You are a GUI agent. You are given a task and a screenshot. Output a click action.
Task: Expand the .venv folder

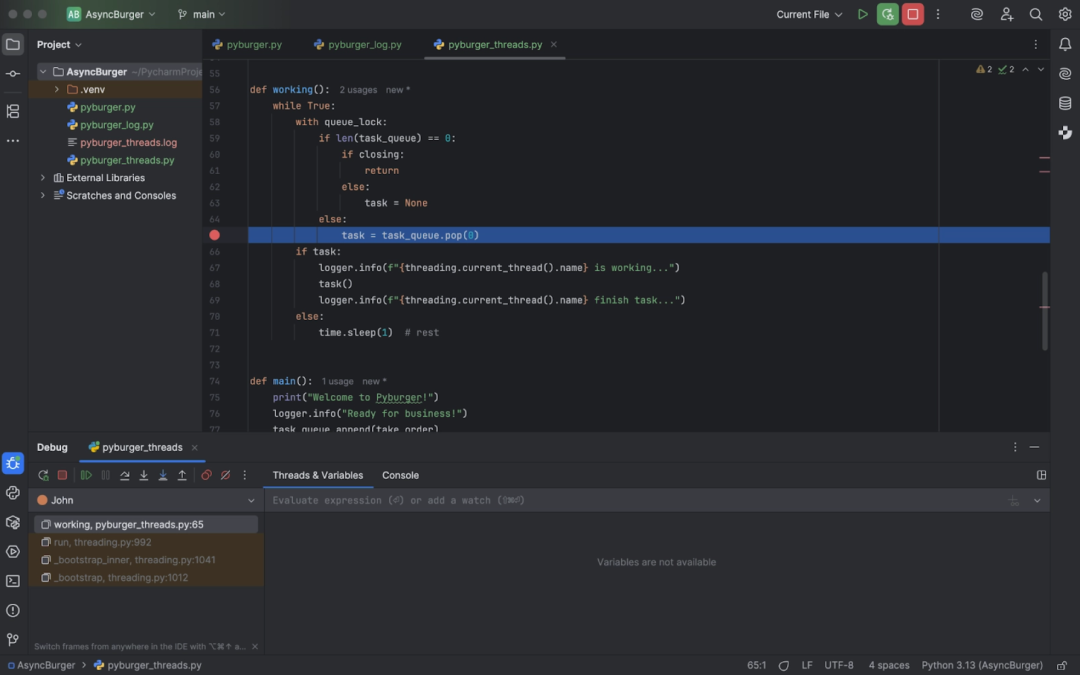coord(56,90)
